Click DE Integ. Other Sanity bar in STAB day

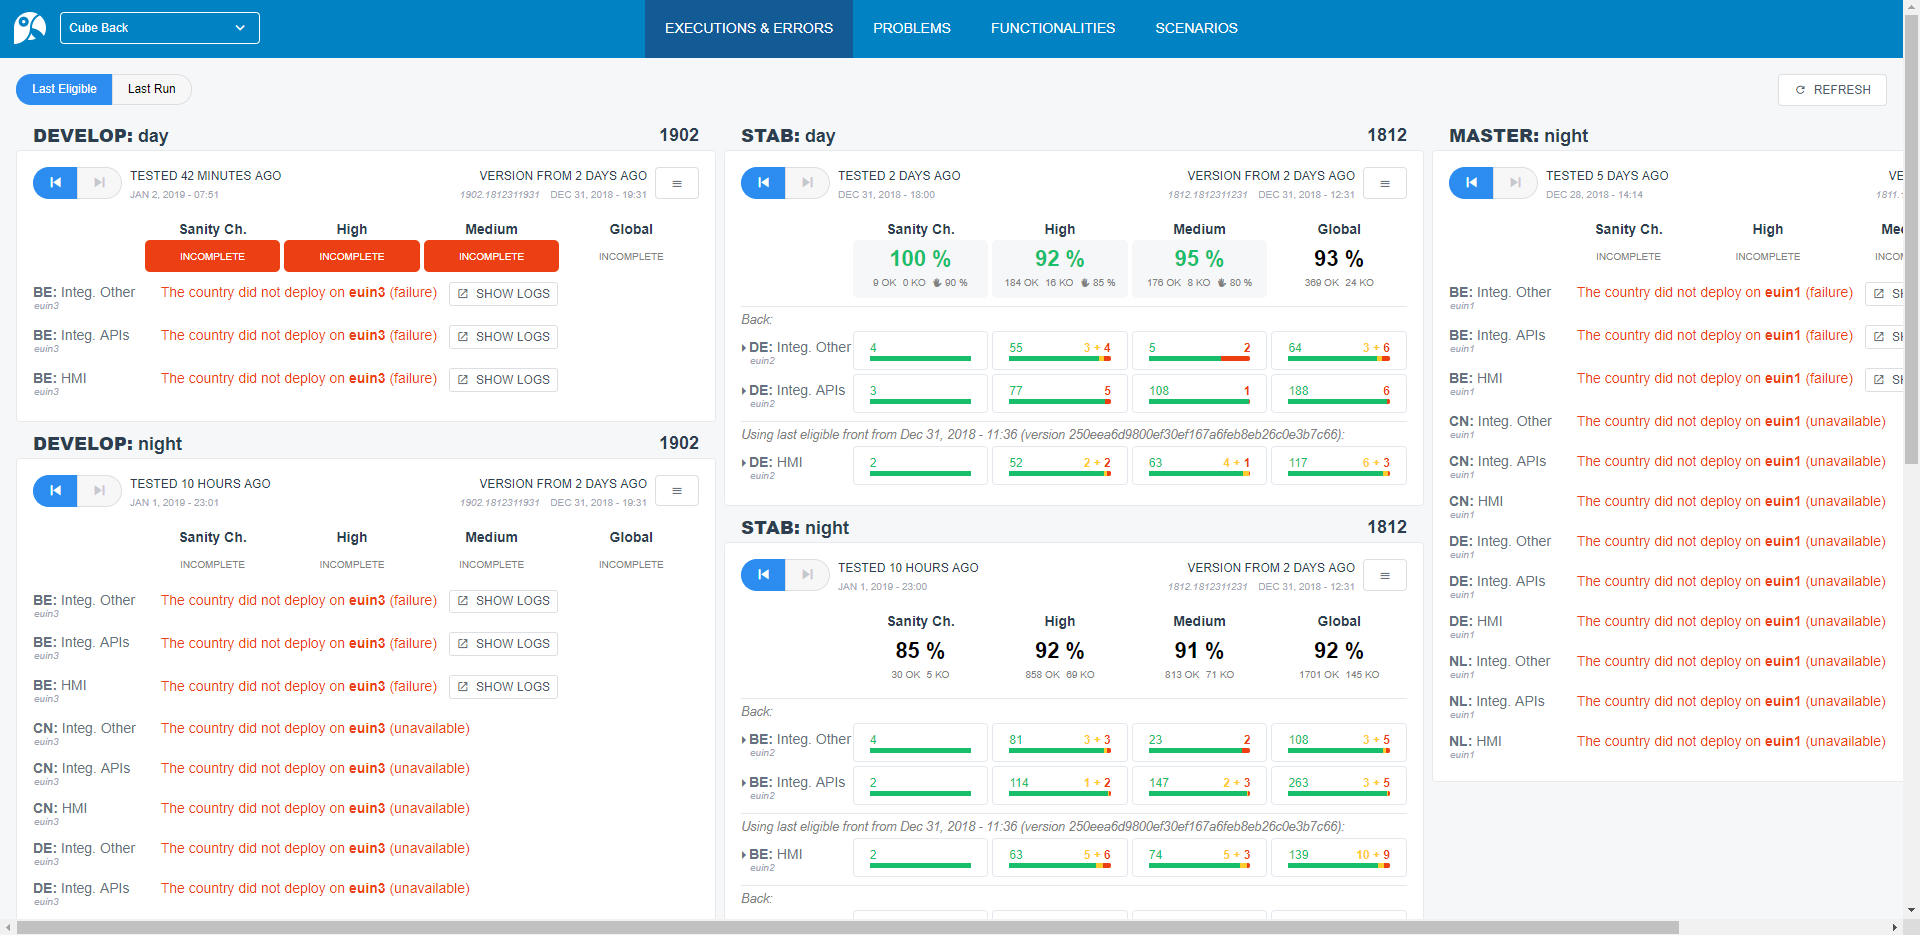click(920, 351)
